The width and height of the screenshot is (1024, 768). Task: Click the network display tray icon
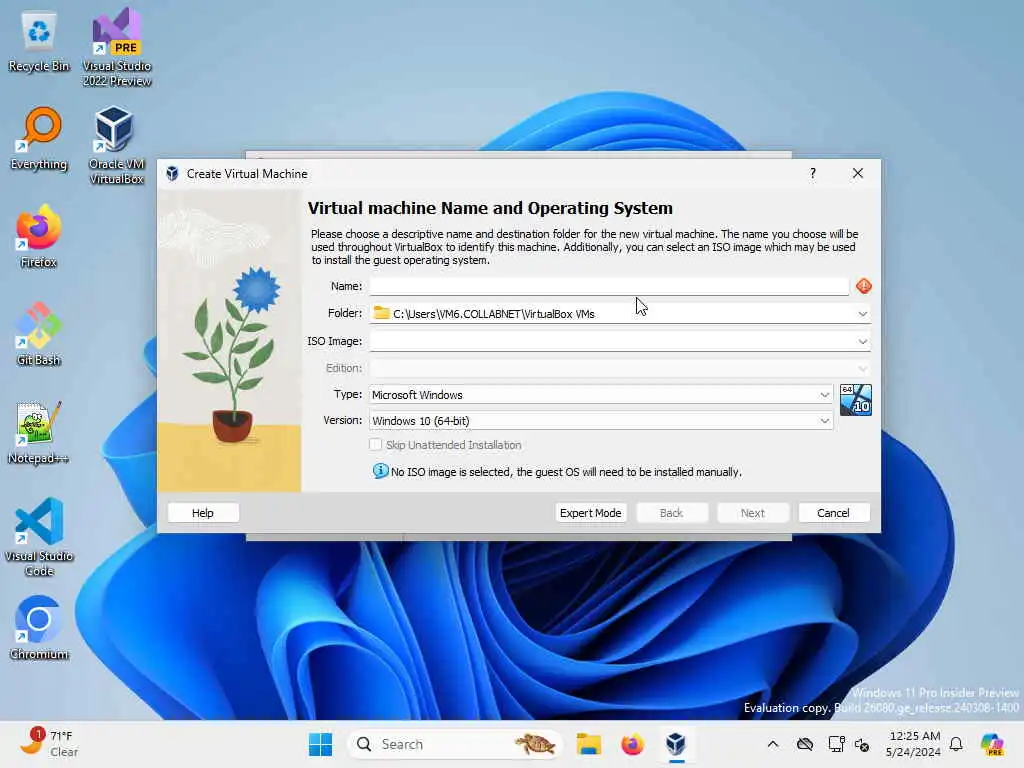click(836, 744)
